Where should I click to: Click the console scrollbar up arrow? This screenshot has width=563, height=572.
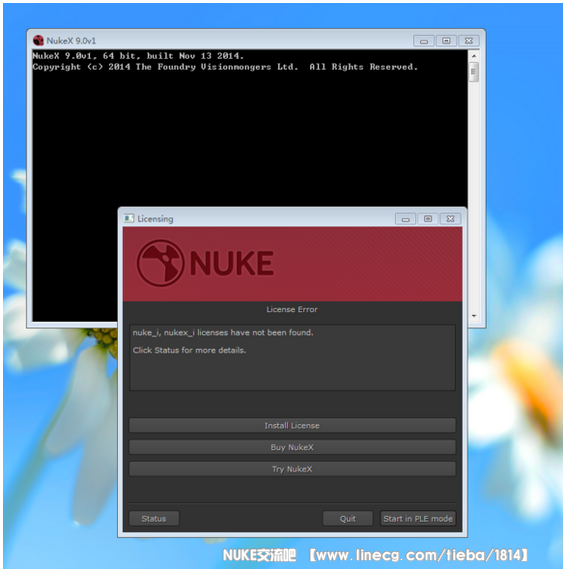click(x=474, y=56)
